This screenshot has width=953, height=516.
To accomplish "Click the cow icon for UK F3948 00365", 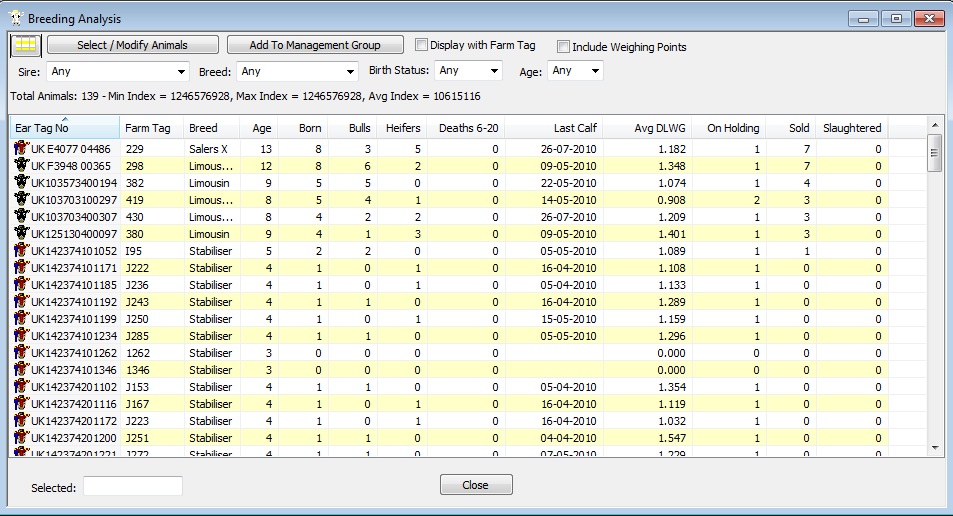I will click(x=22, y=165).
